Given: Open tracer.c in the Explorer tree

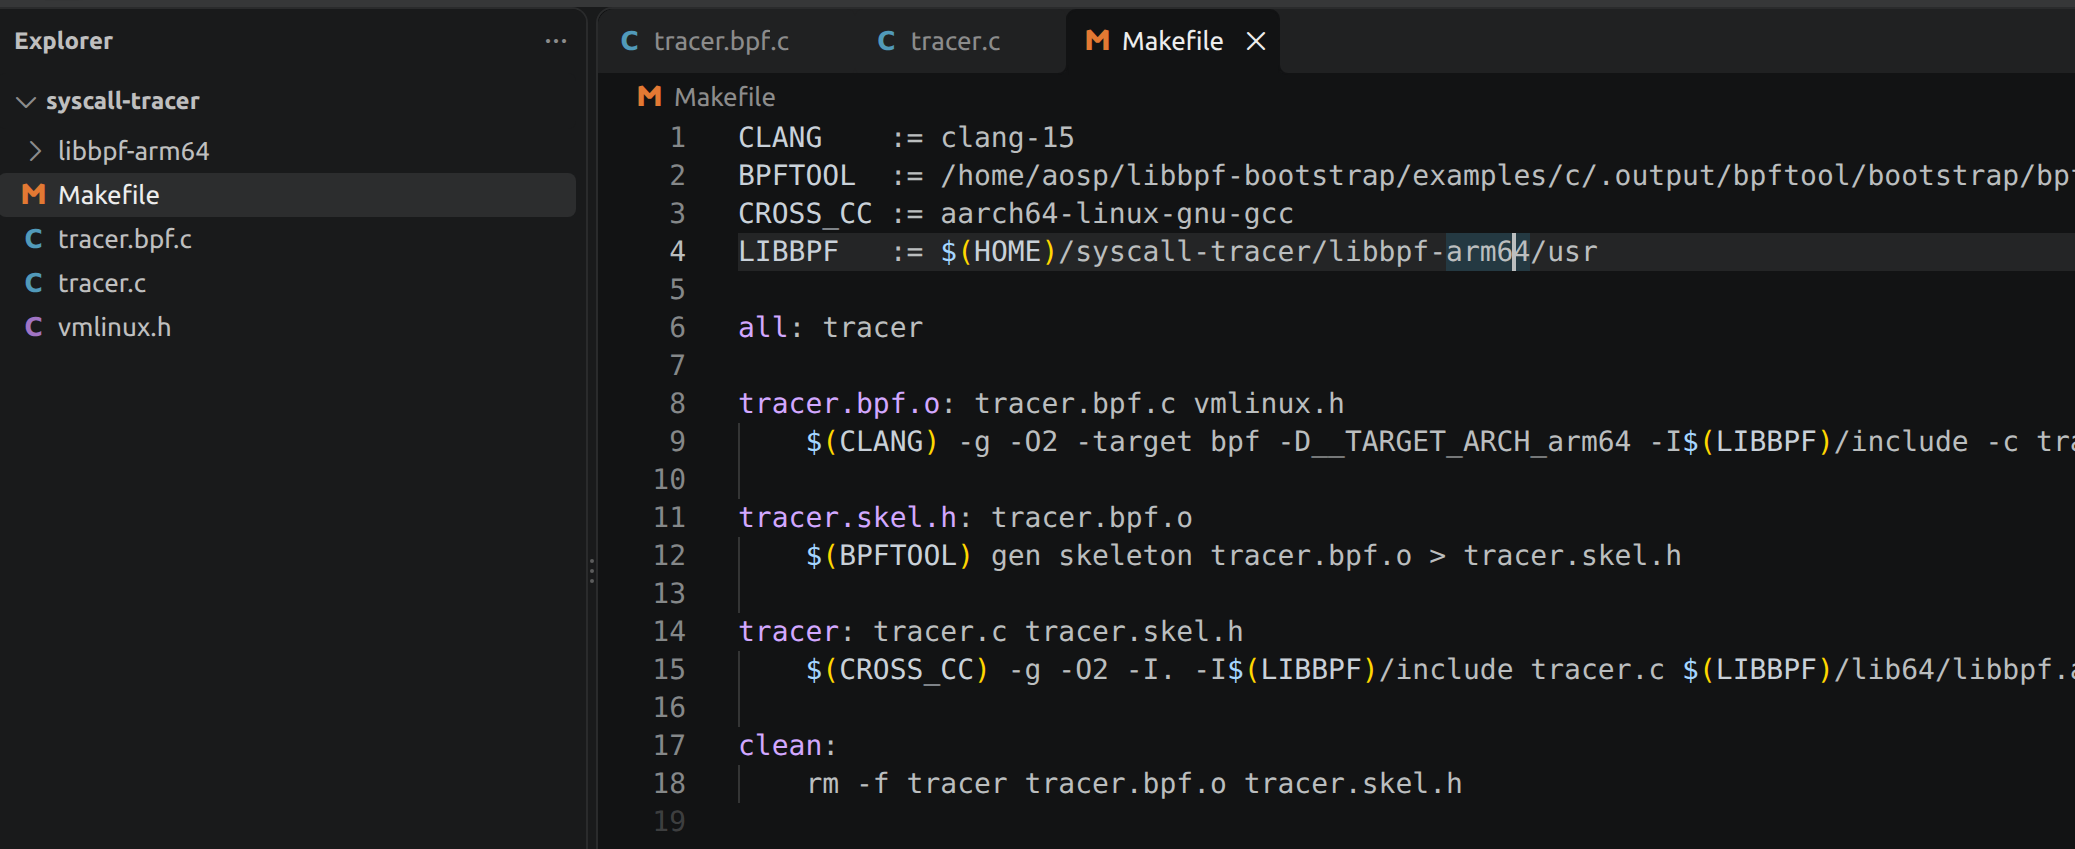Looking at the screenshot, I should 288,283.
